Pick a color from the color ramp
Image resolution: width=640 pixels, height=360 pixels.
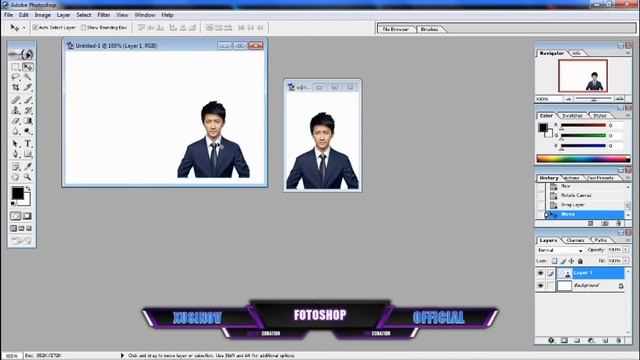pyautogui.click(x=583, y=159)
